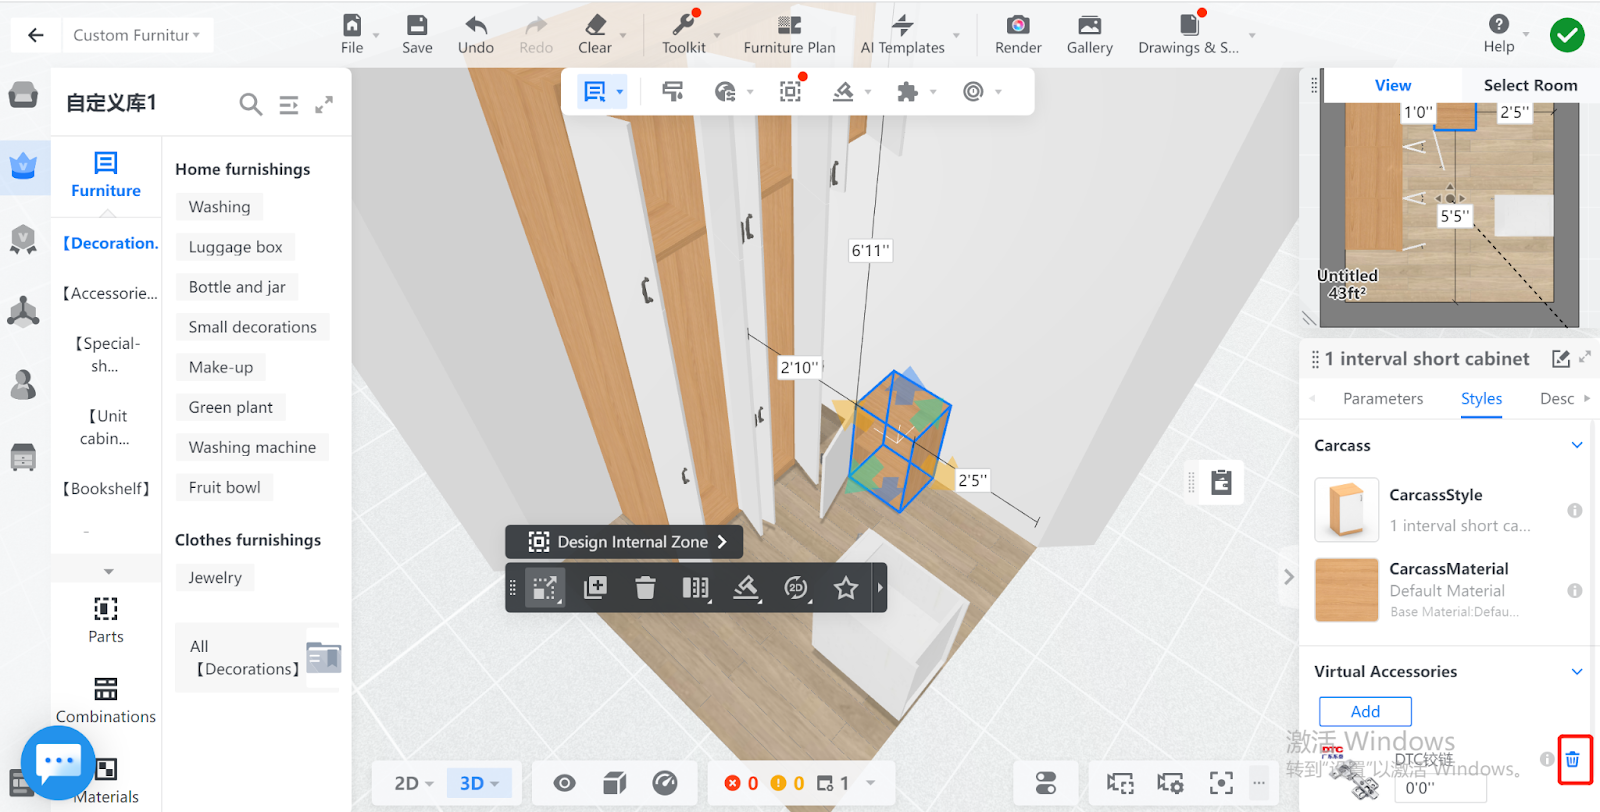Open the Gallery from the top toolbar
1600x812 pixels.
1089,26
